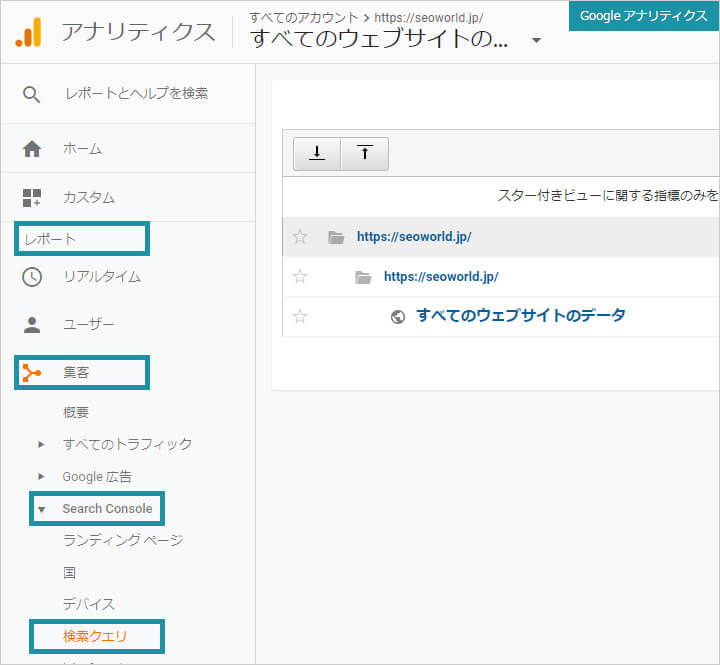Expand all rows with the up-arrow button
This screenshot has height=665, width=720.
[365, 153]
